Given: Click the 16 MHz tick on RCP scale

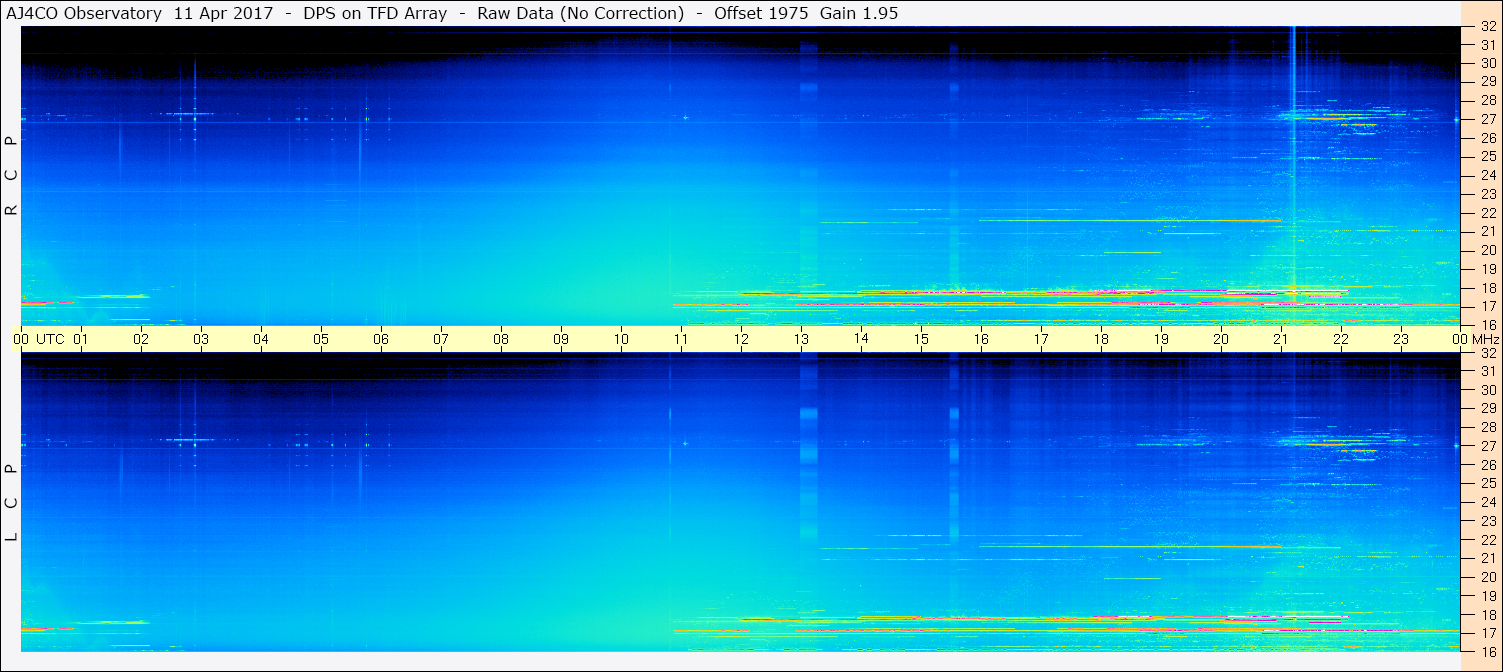Looking at the screenshot, I should [x=1487, y=325].
